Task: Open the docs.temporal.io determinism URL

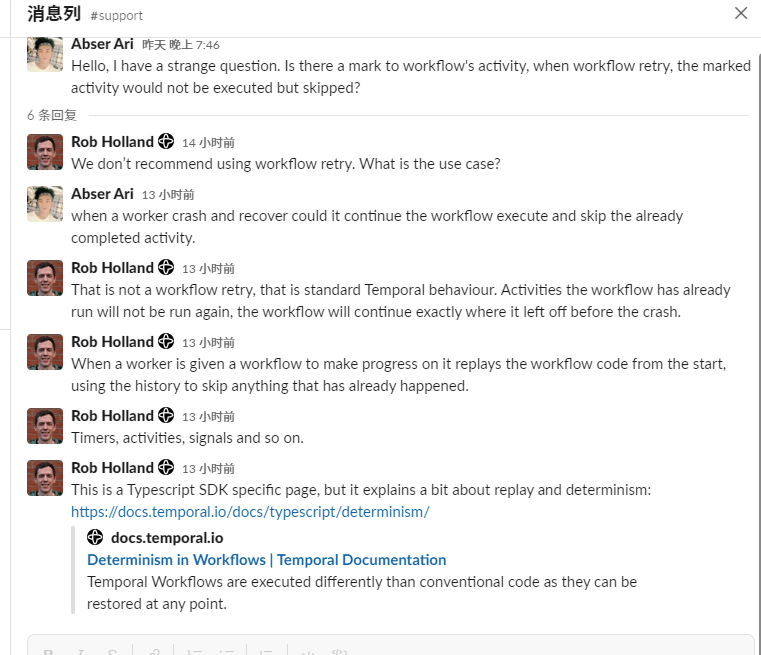Action: (x=250, y=512)
